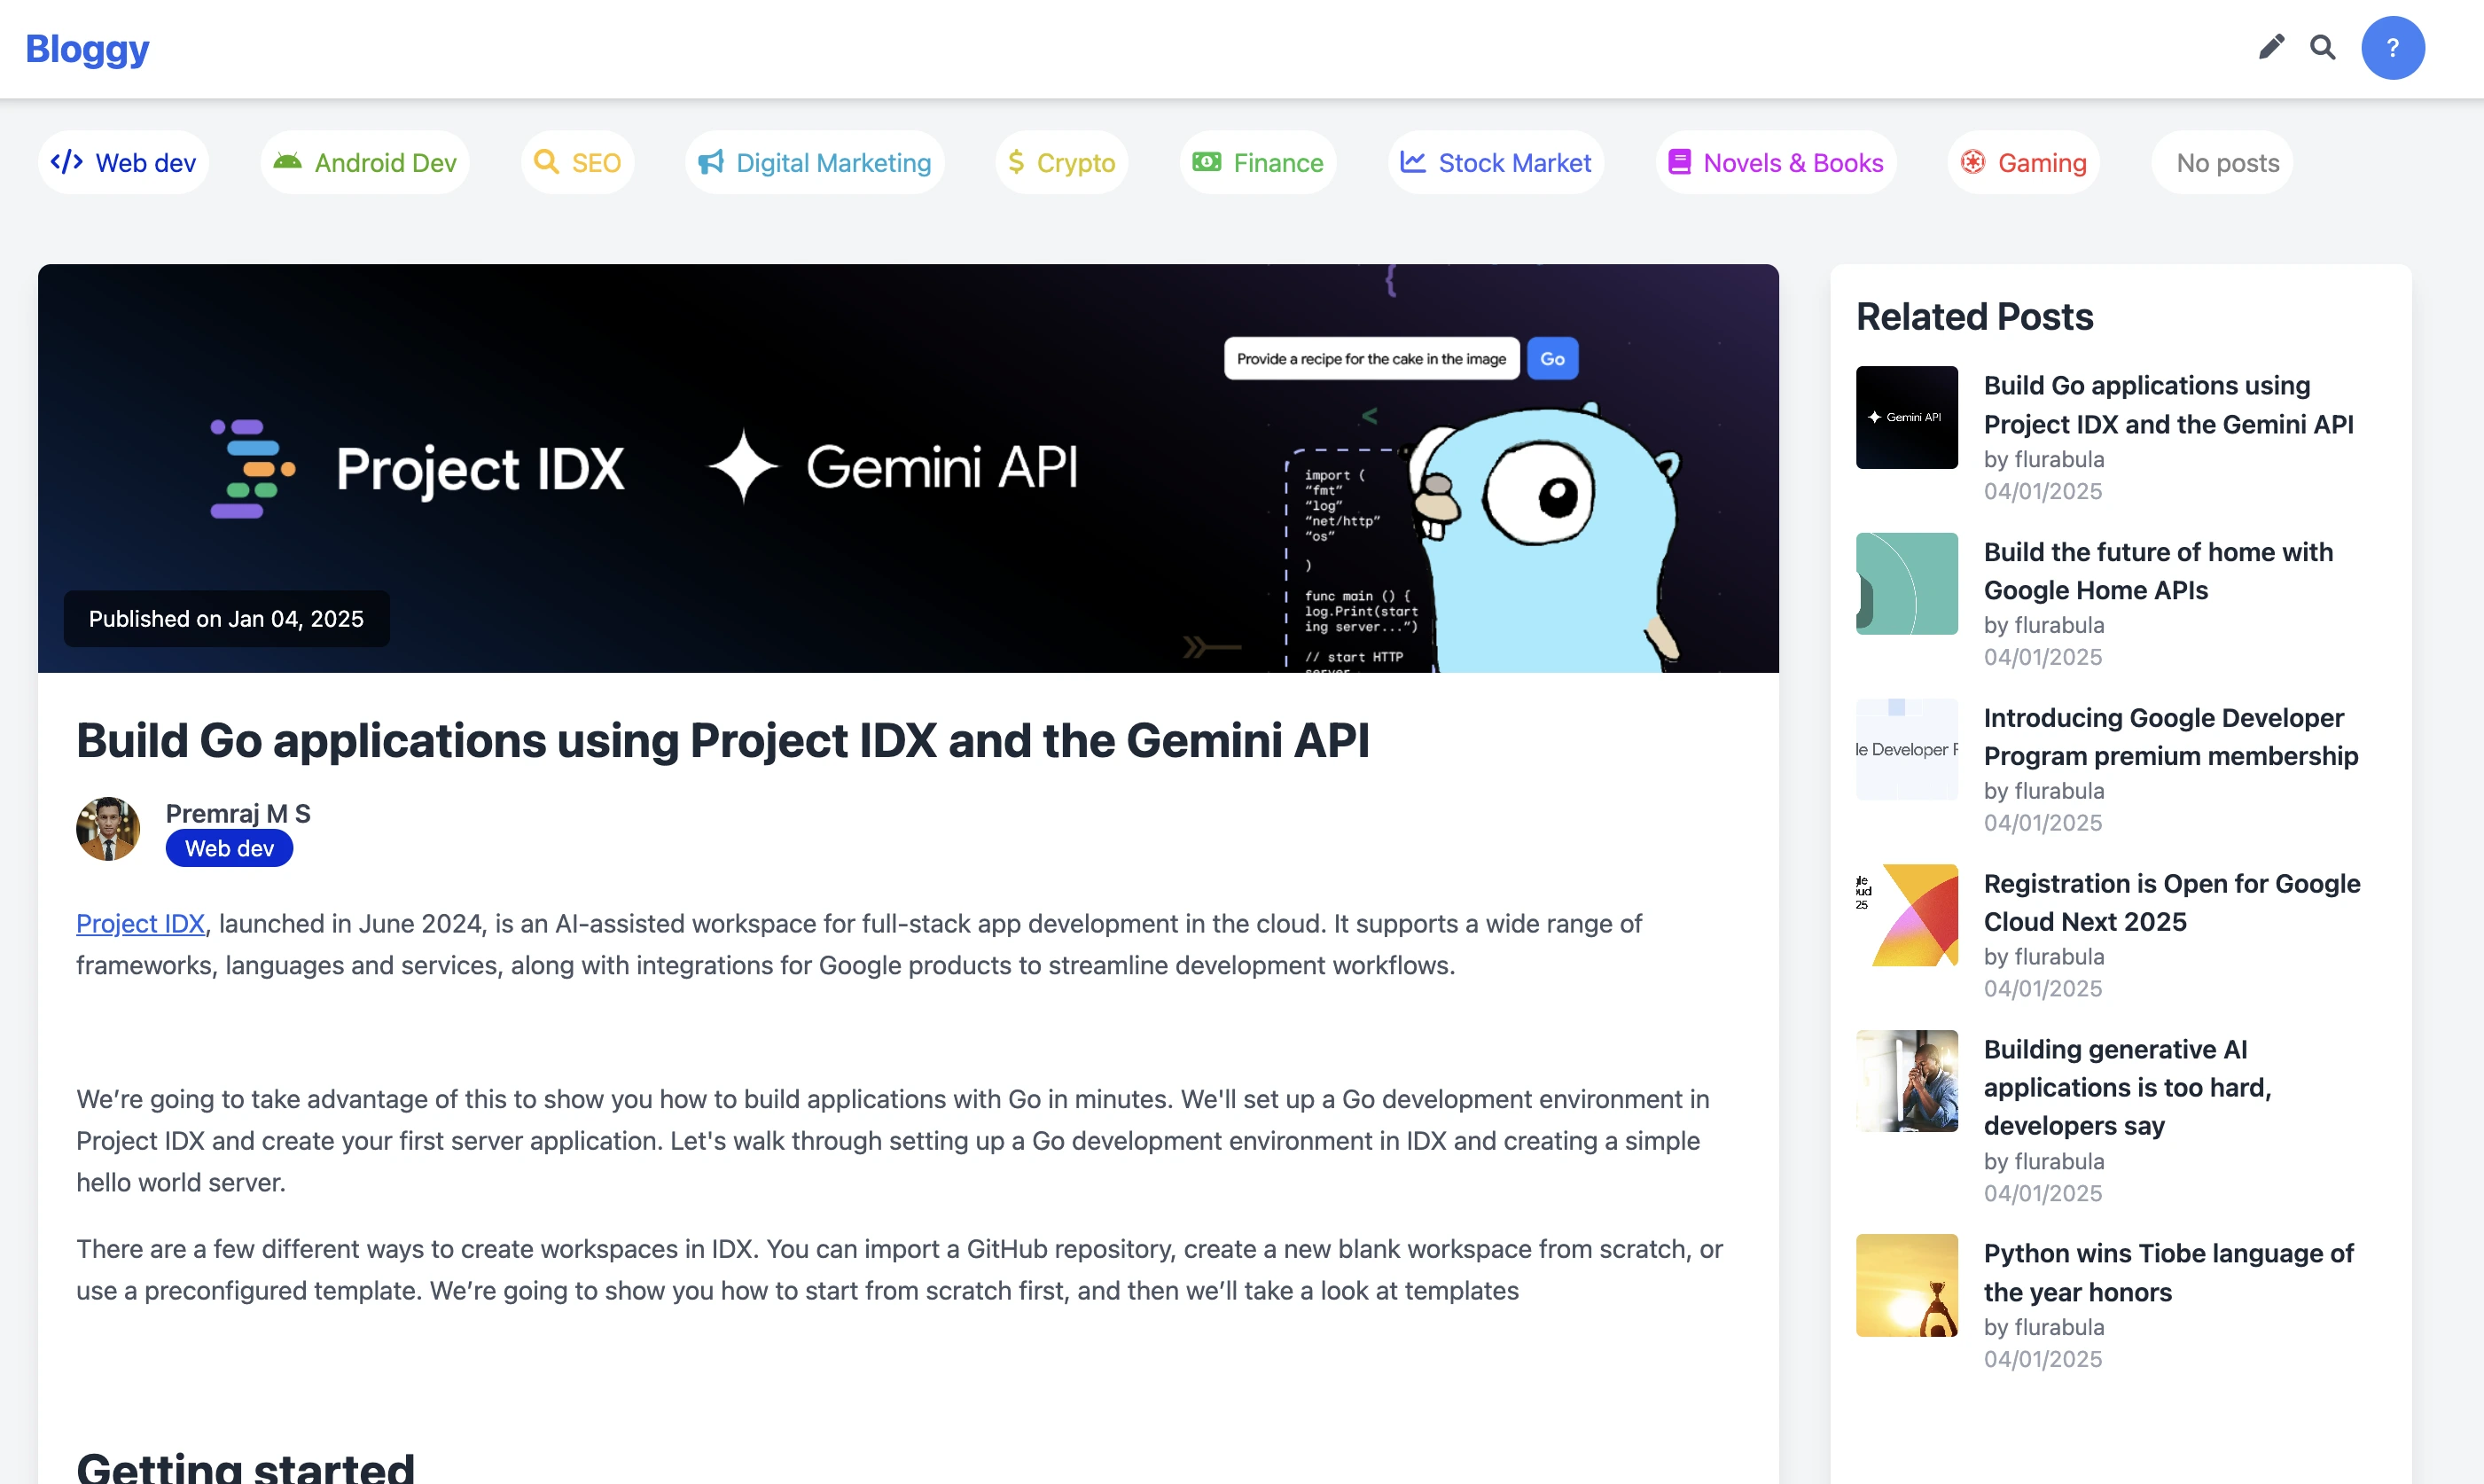The height and width of the screenshot is (1484, 2484).
Task: Select the Digital Marketing category
Action: 814,162
